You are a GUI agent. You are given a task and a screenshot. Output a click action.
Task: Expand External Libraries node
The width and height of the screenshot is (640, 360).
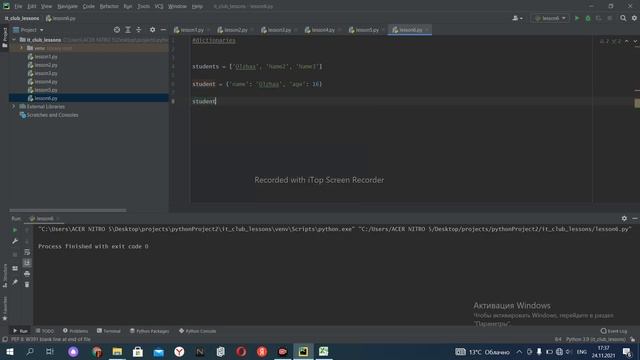coord(14,107)
